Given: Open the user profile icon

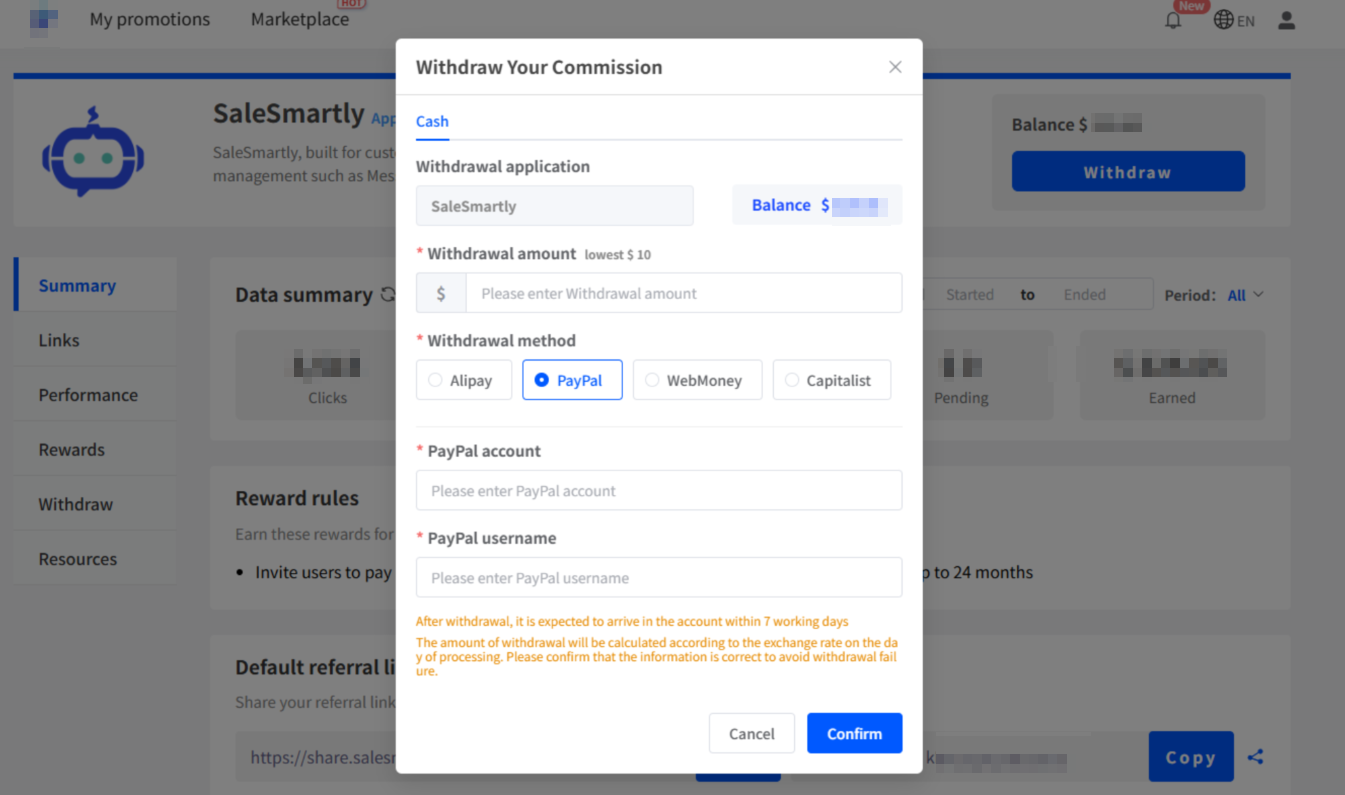Looking at the screenshot, I should point(1286,20).
